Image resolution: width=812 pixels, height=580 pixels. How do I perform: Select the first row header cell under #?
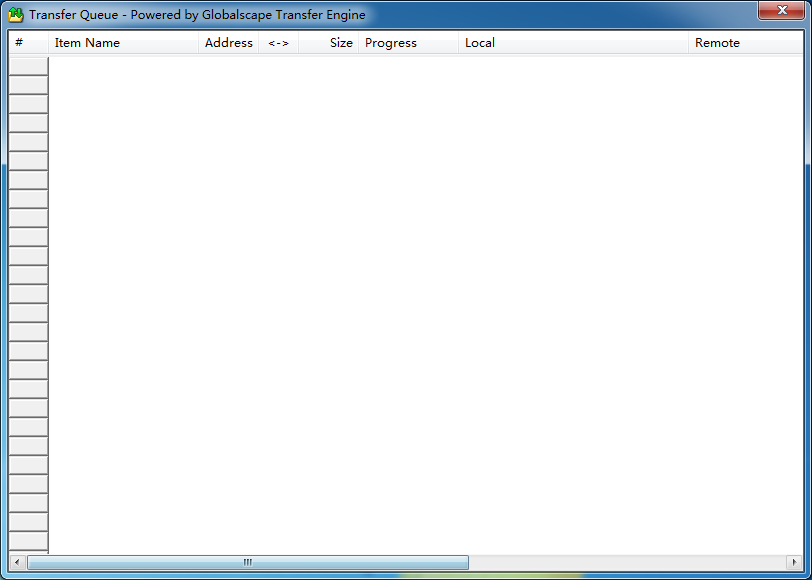coord(28,66)
